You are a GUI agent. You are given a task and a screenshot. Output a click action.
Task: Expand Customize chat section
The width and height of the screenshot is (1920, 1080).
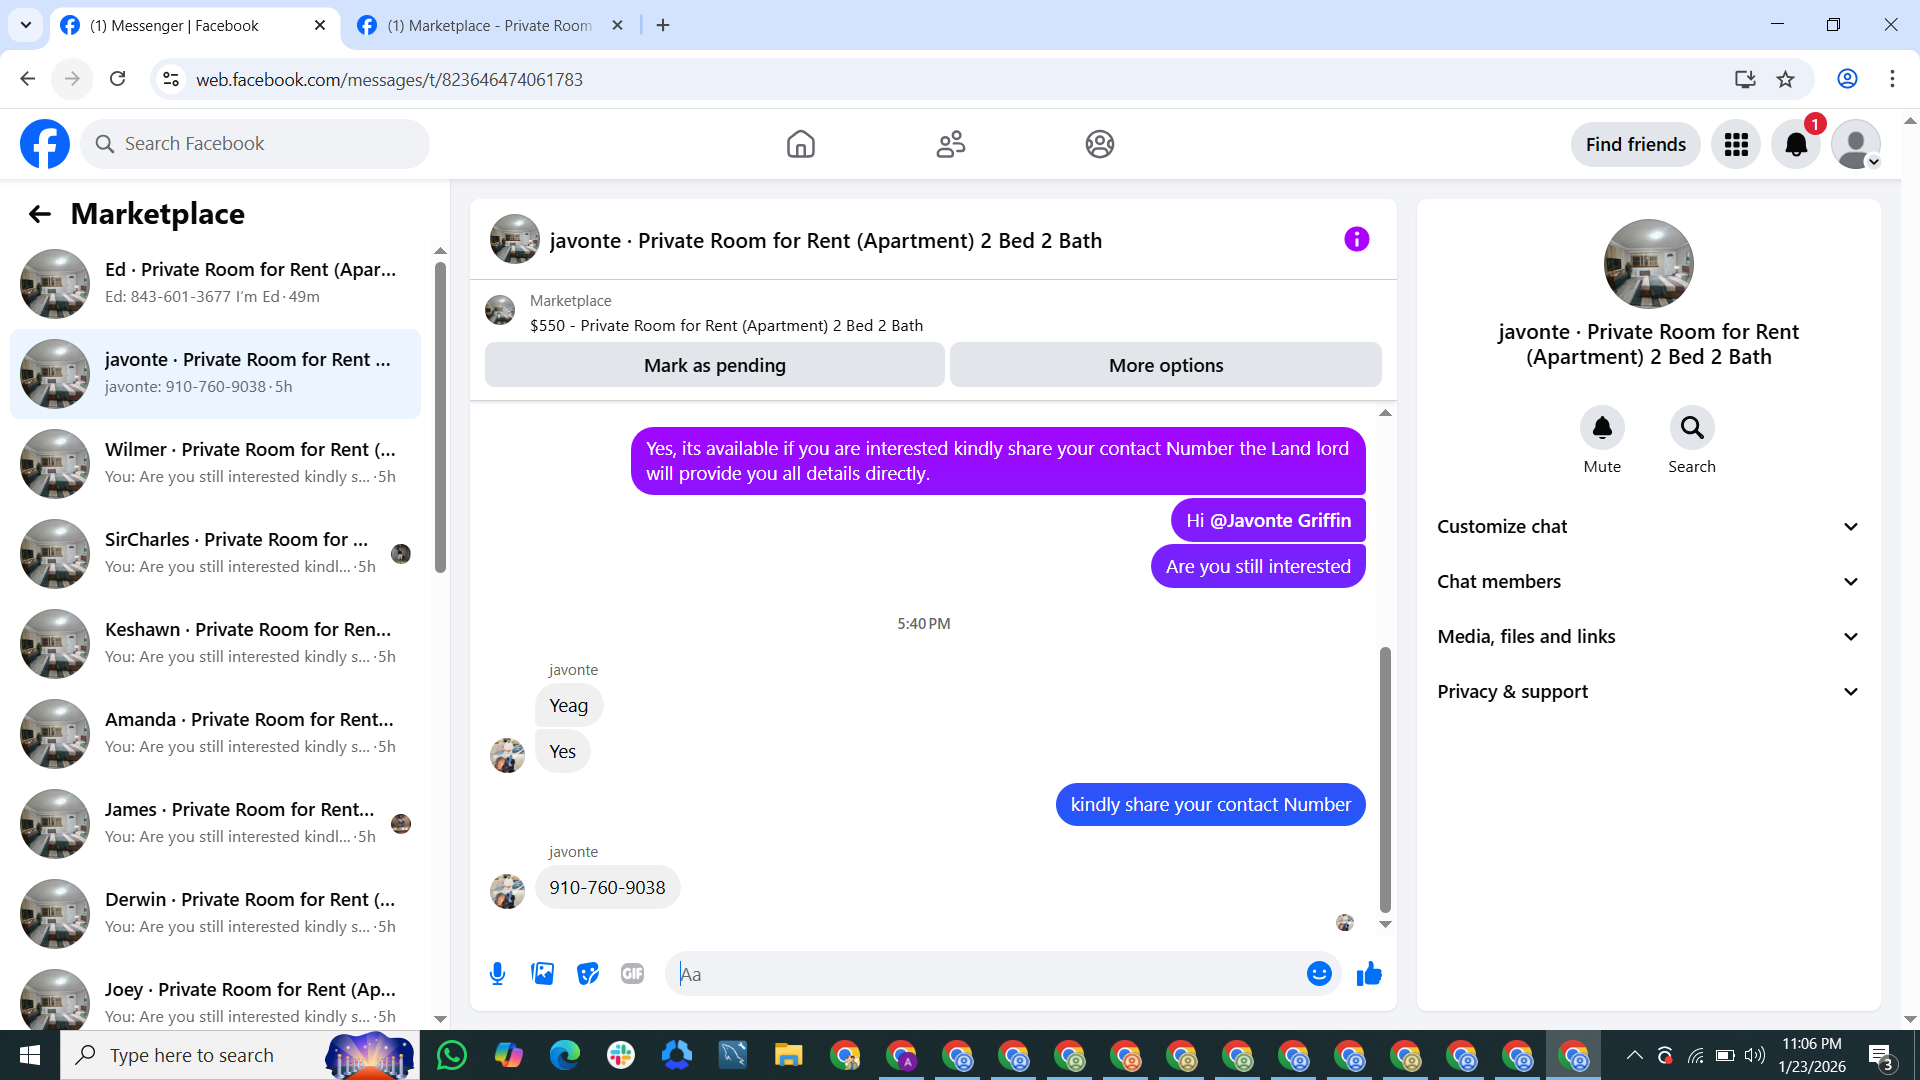[x=1648, y=527]
